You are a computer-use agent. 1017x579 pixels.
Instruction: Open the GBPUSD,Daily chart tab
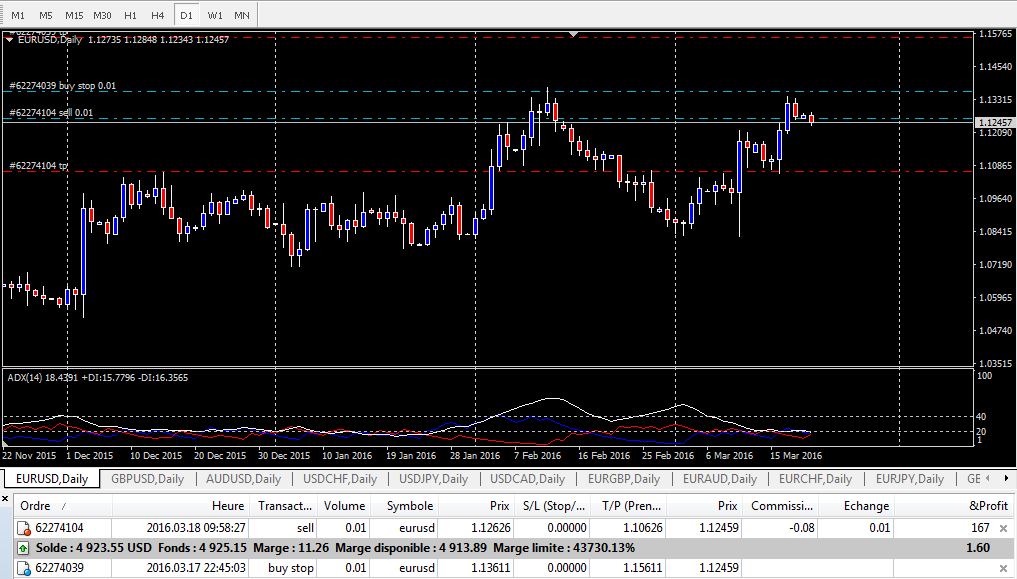point(147,479)
